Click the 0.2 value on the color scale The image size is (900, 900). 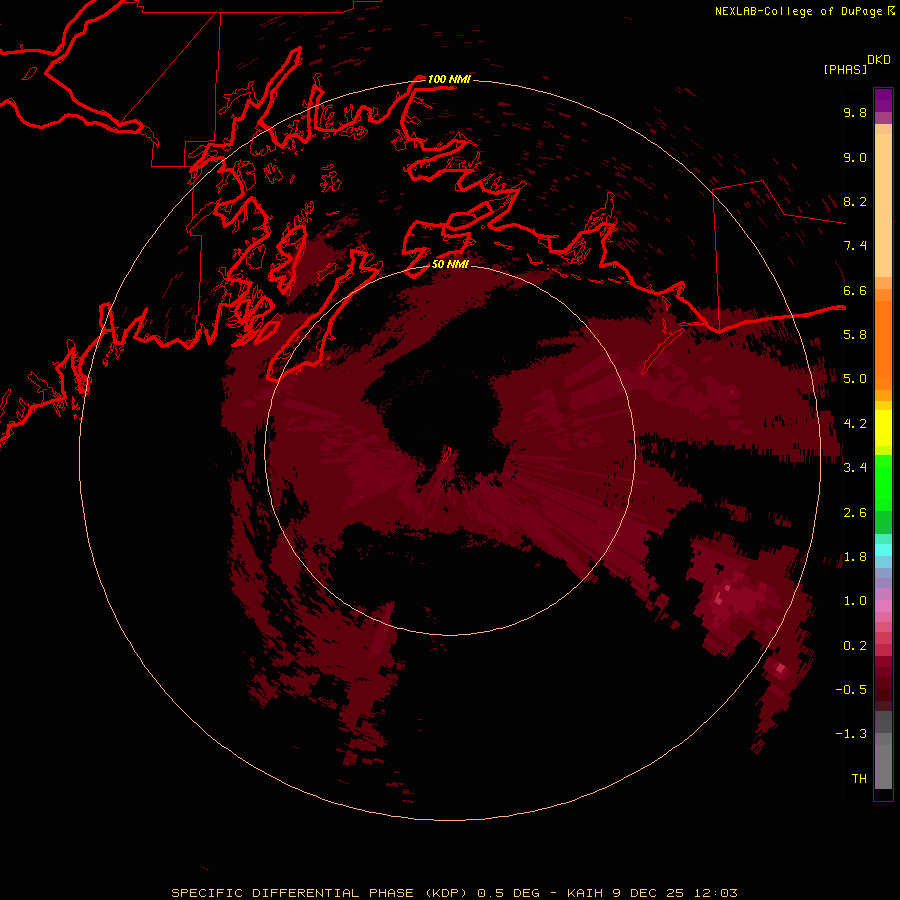coord(855,645)
